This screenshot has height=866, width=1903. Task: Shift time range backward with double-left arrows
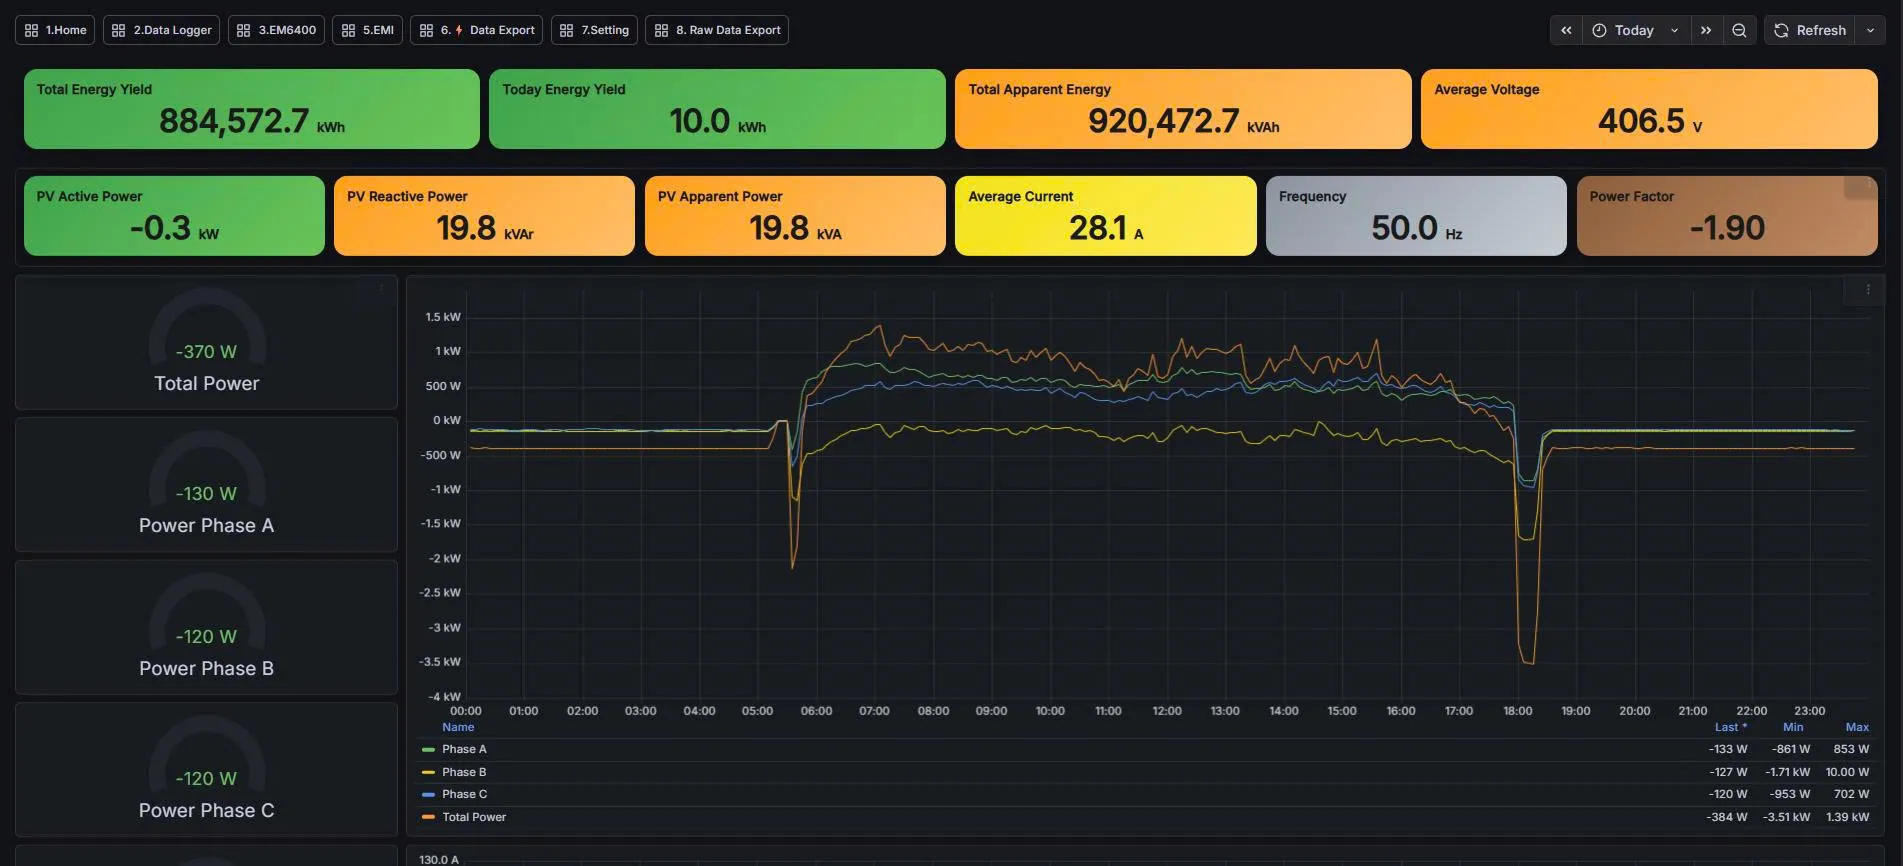(1567, 30)
